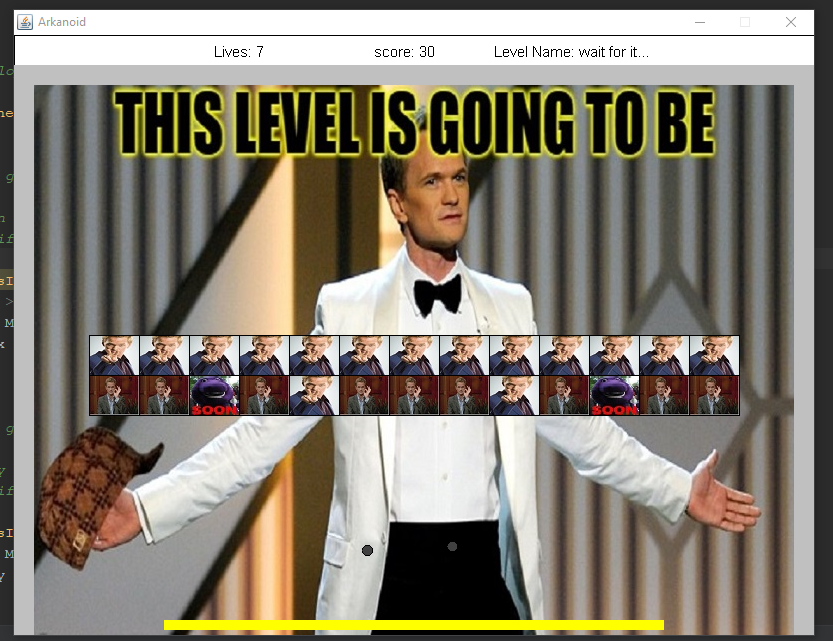833x641 pixels.
Task: Click the leftmost block in the top row
Action: tap(114, 355)
